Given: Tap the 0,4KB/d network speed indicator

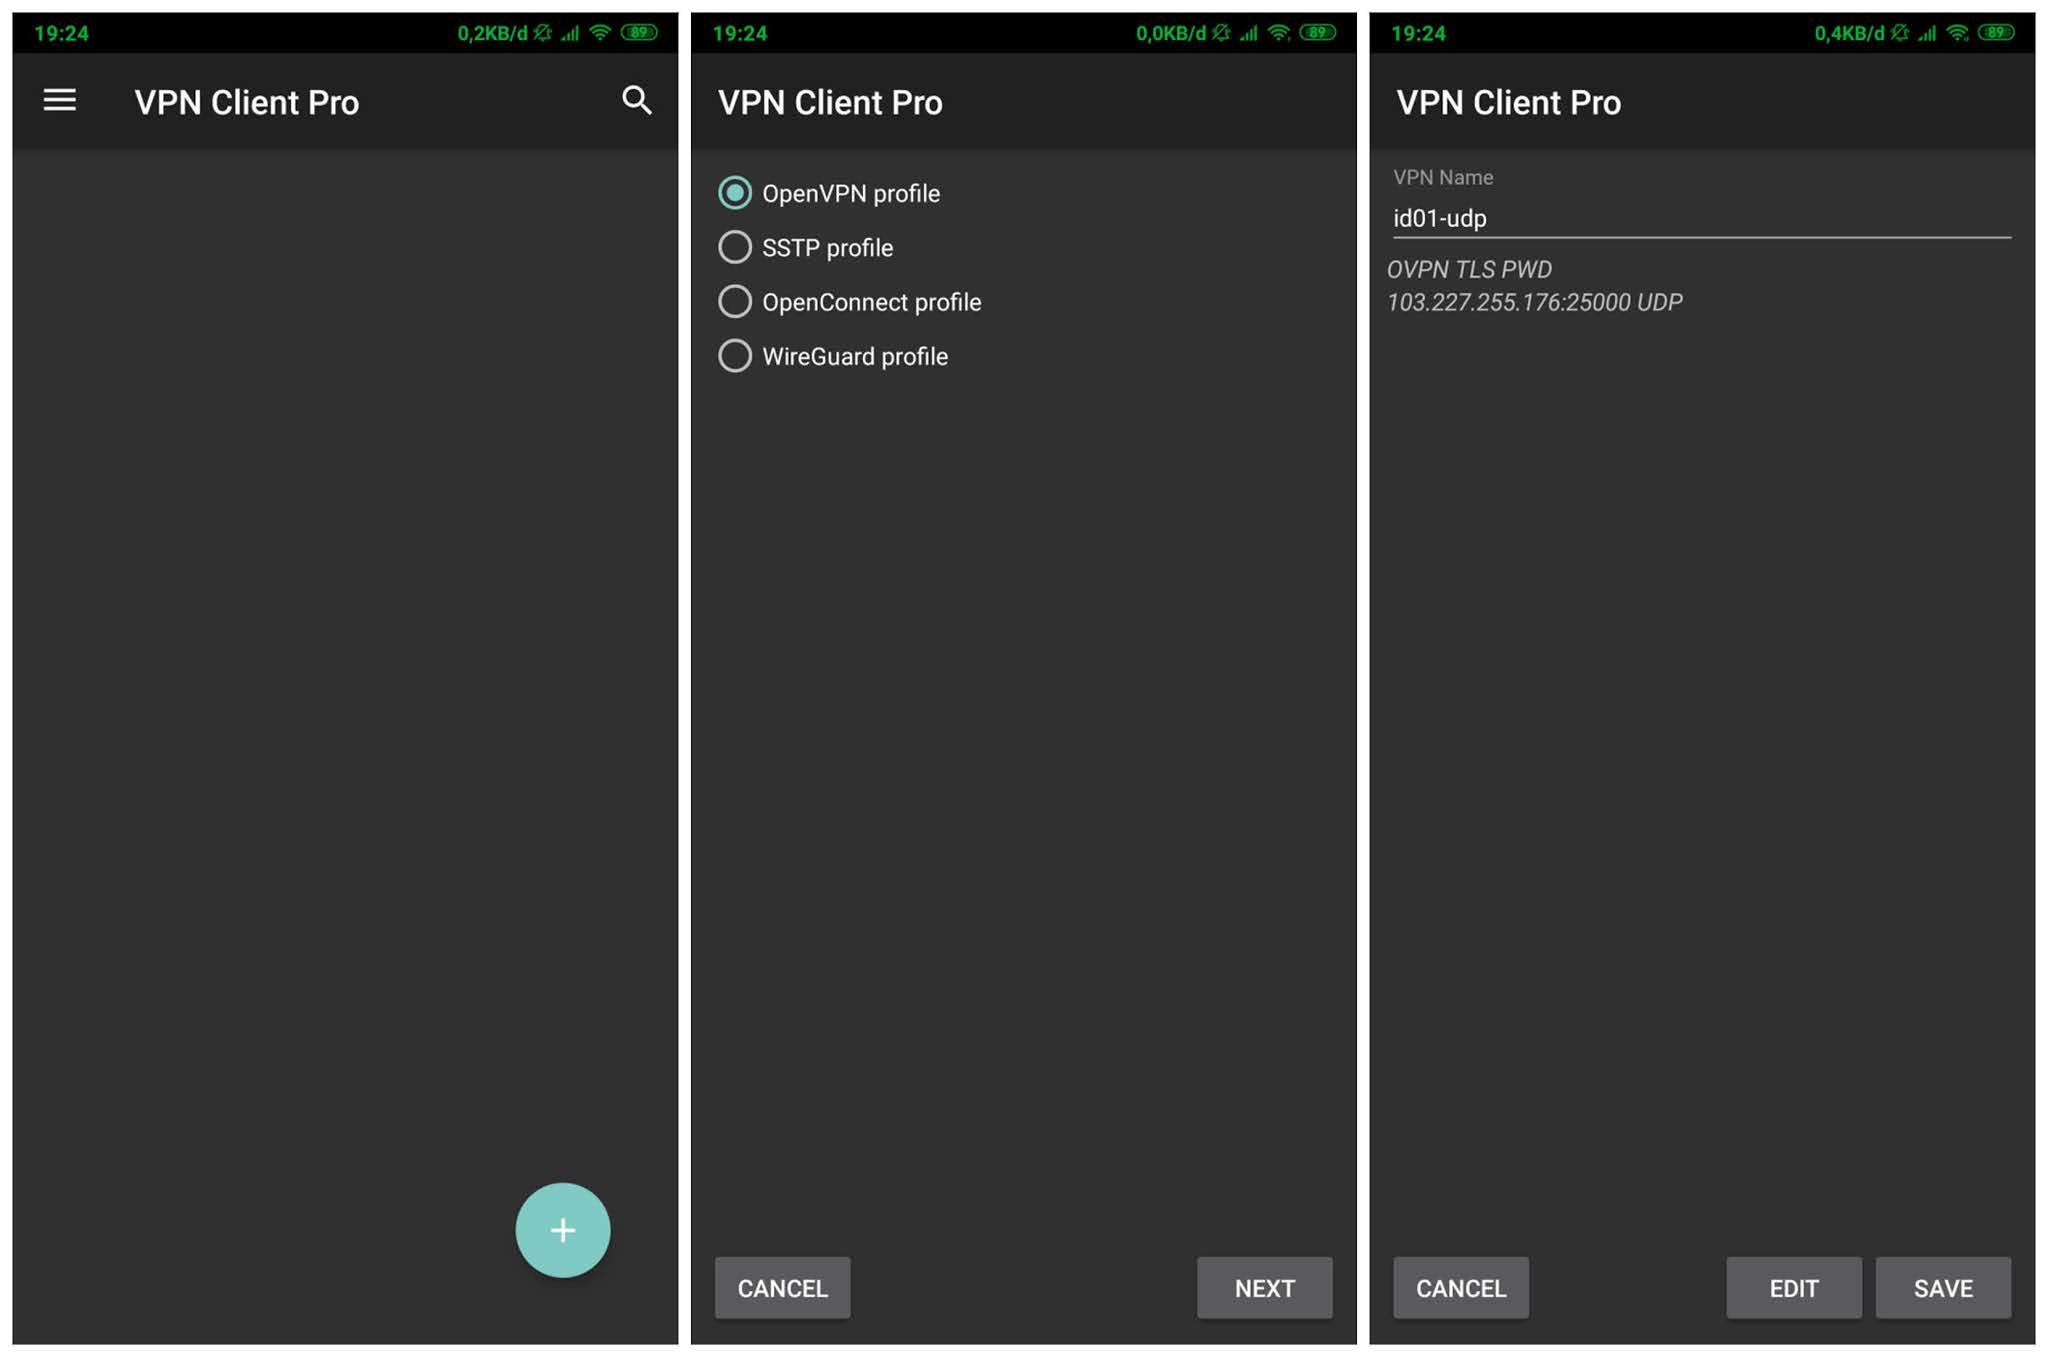Looking at the screenshot, I should click(1849, 33).
